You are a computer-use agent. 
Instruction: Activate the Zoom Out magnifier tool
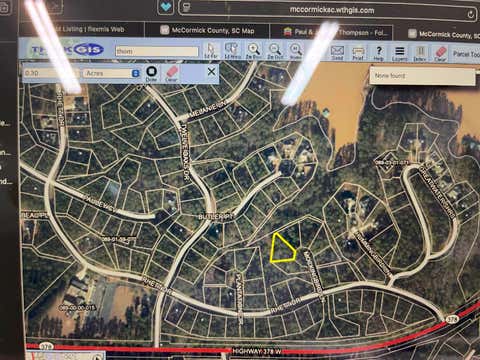pos(275,52)
